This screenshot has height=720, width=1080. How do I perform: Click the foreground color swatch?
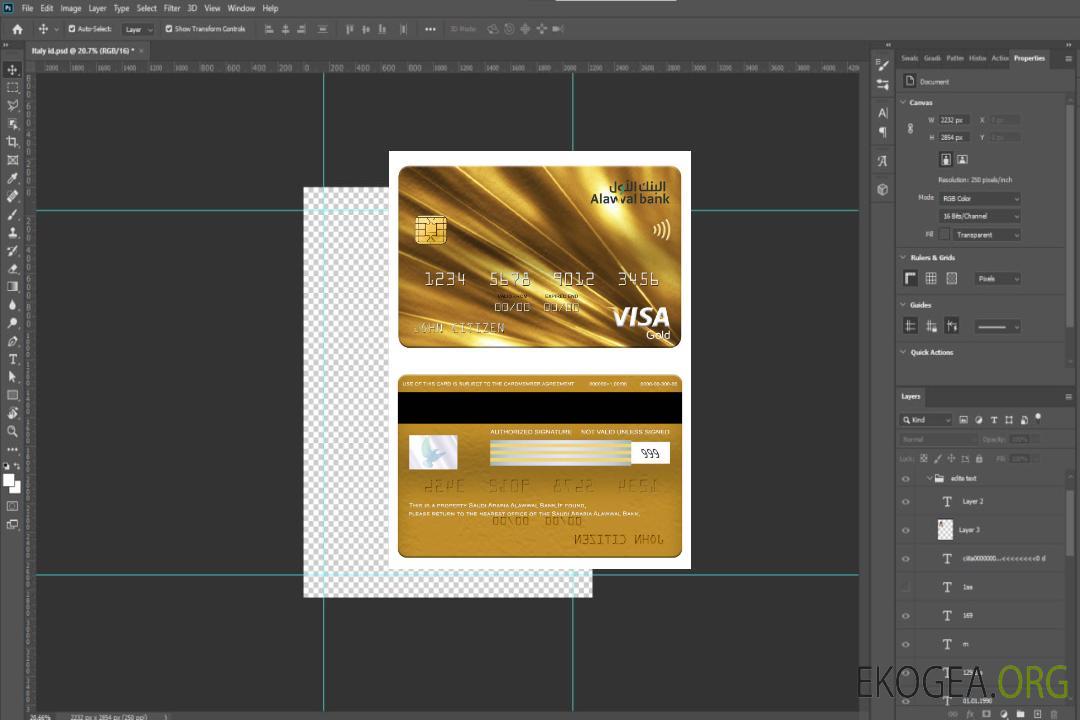(x=9, y=481)
